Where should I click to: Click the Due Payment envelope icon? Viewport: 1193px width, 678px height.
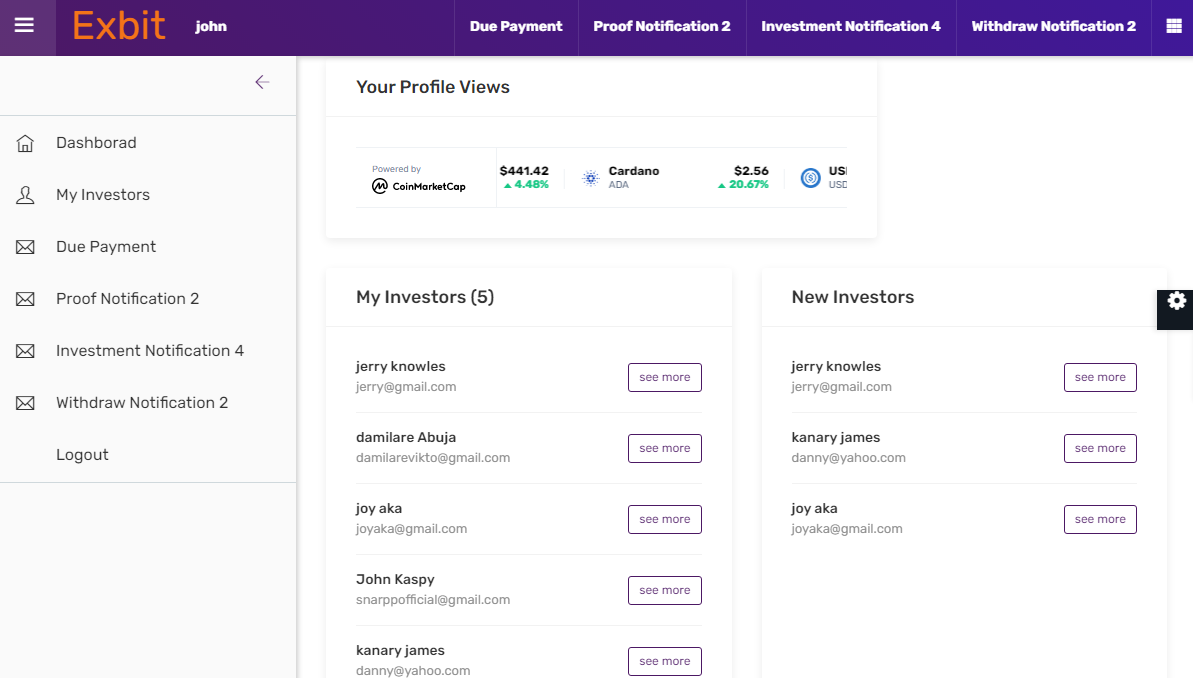click(x=24, y=246)
